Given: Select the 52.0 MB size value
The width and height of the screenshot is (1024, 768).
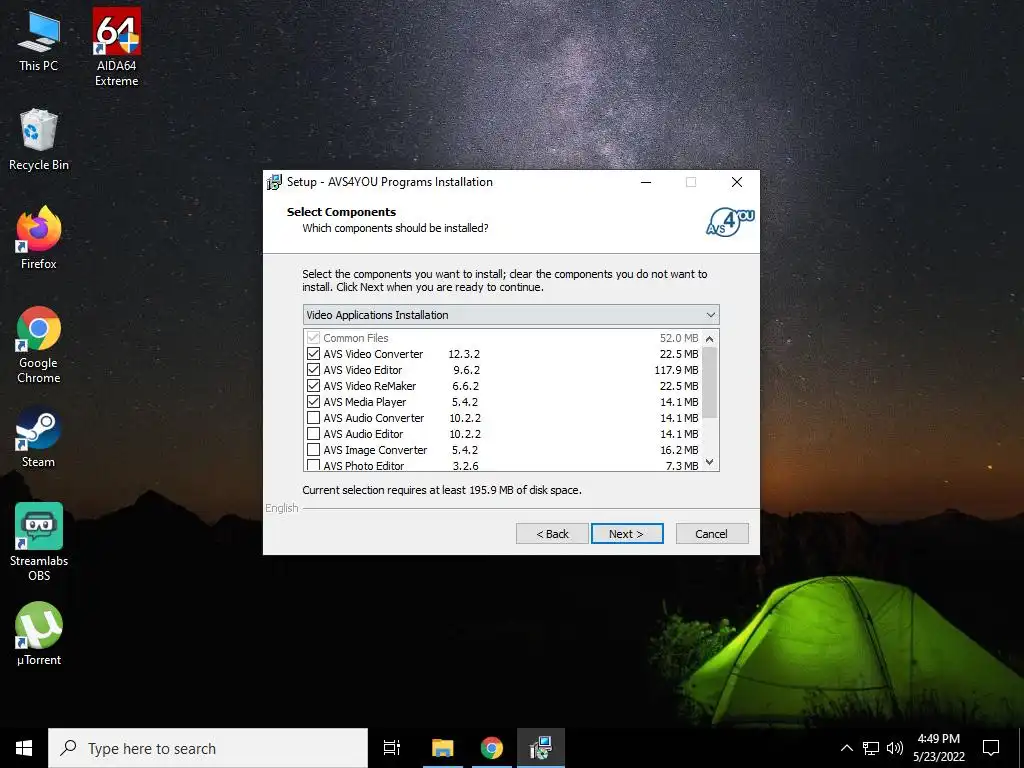Looking at the screenshot, I should click(x=679, y=338).
